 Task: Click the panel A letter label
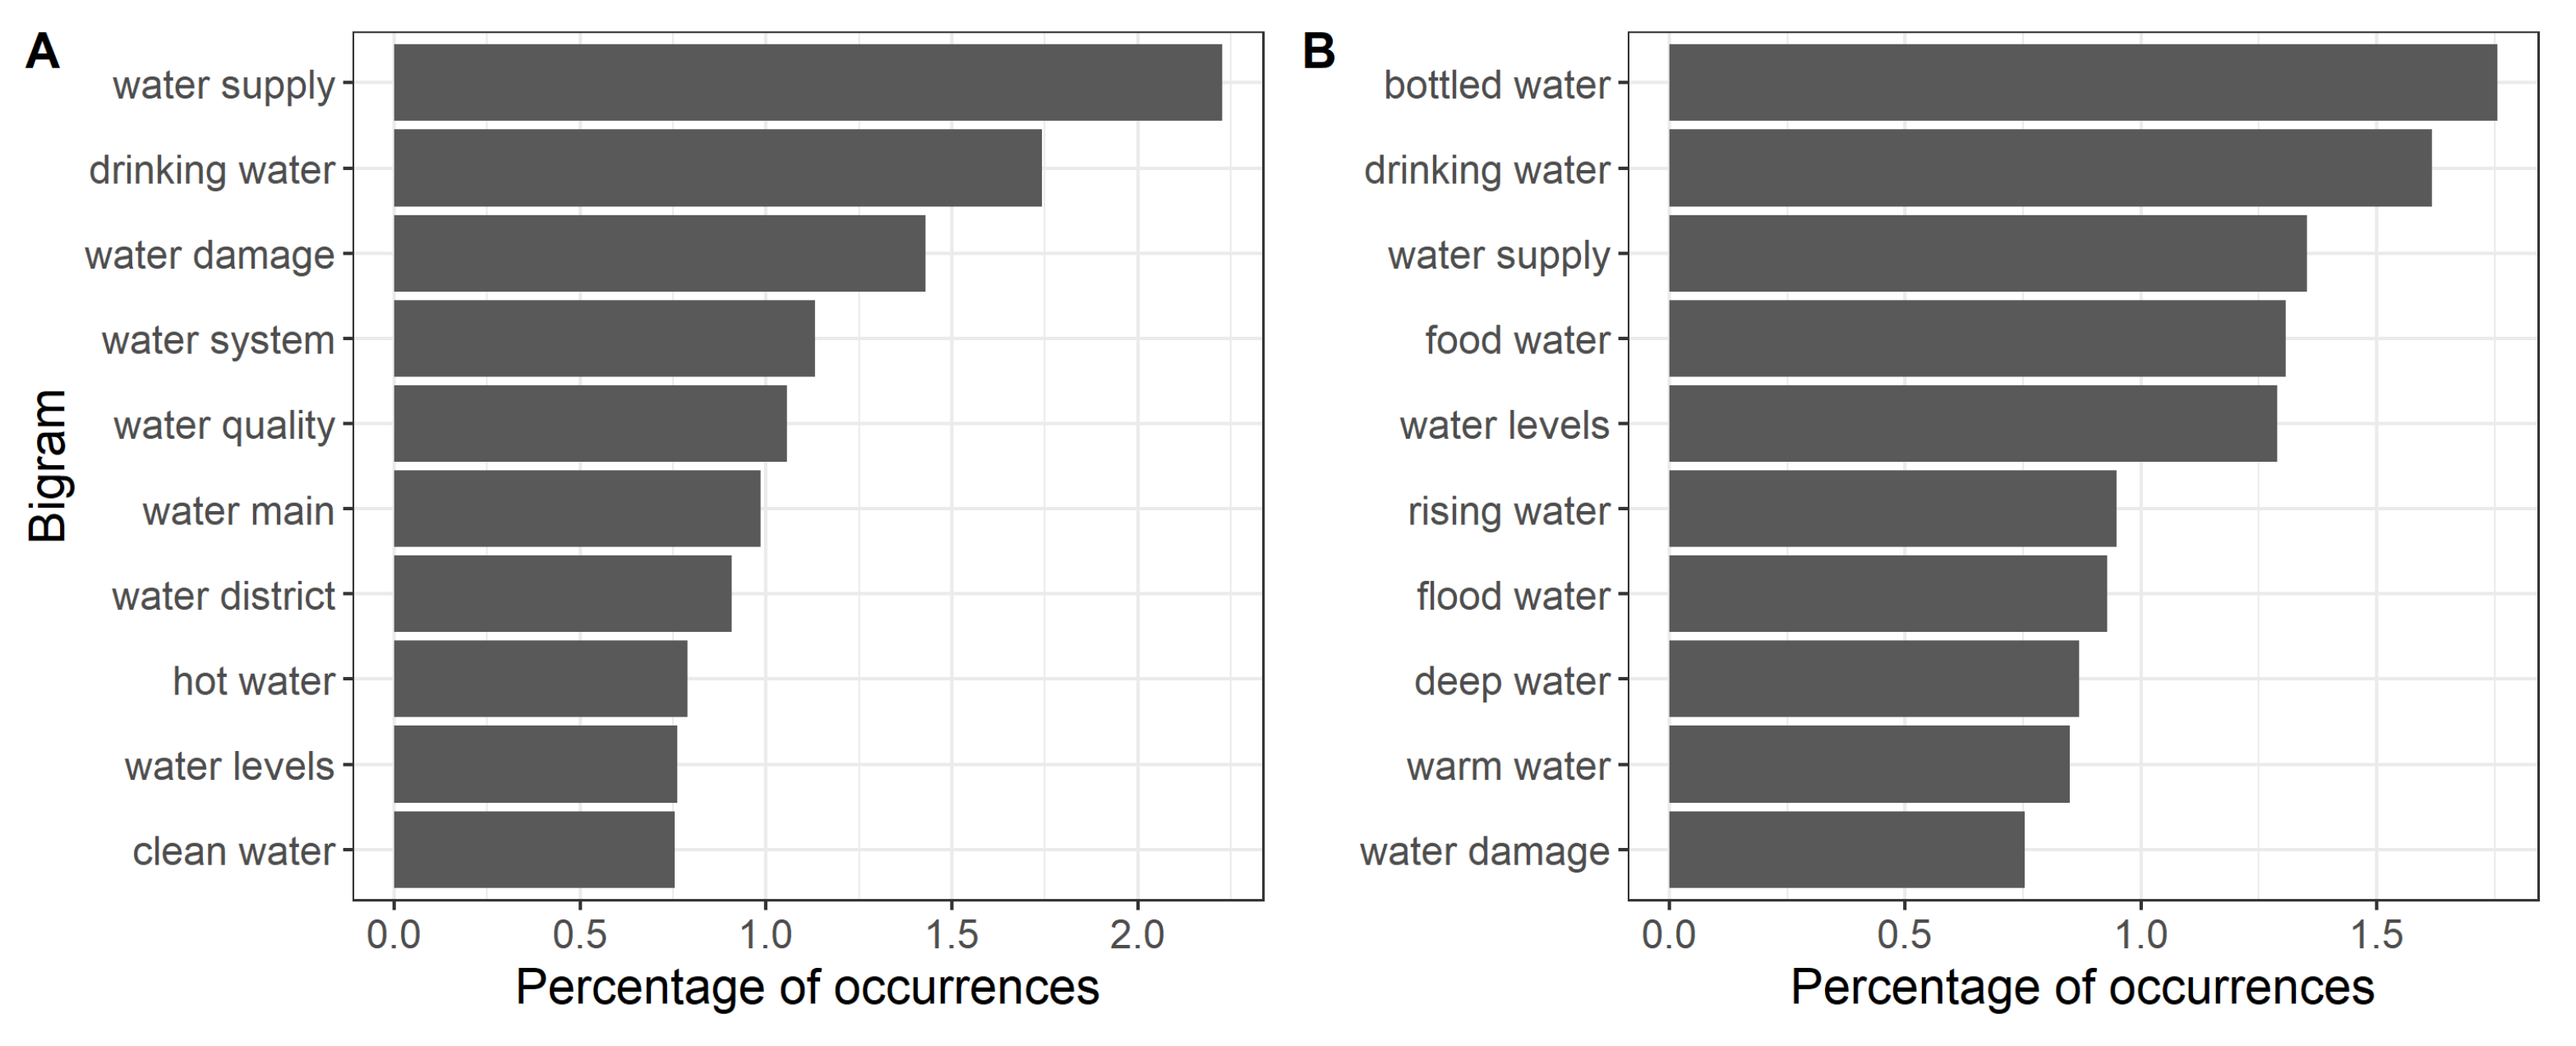42,52
